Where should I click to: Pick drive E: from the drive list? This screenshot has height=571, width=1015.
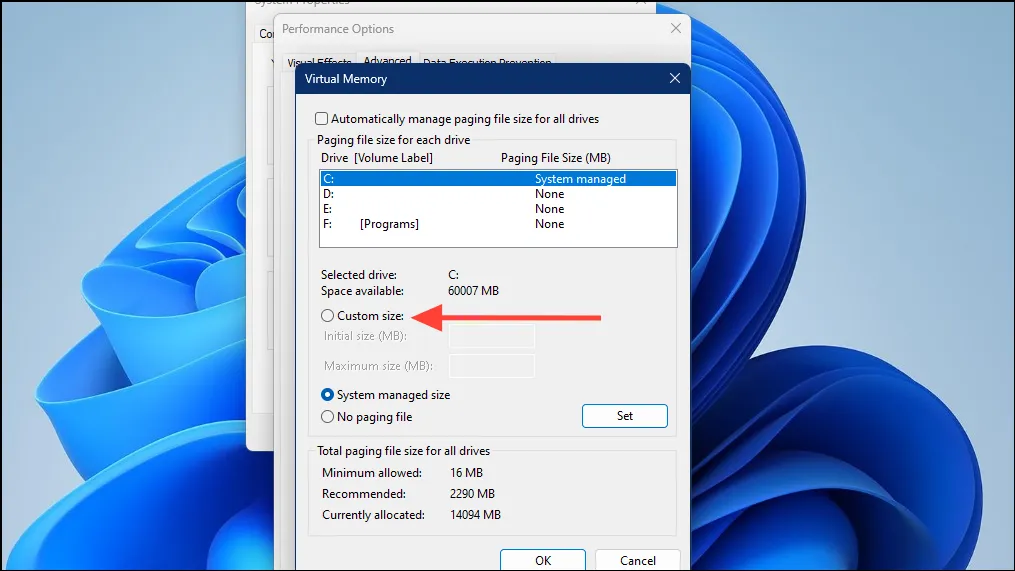click(498, 209)
